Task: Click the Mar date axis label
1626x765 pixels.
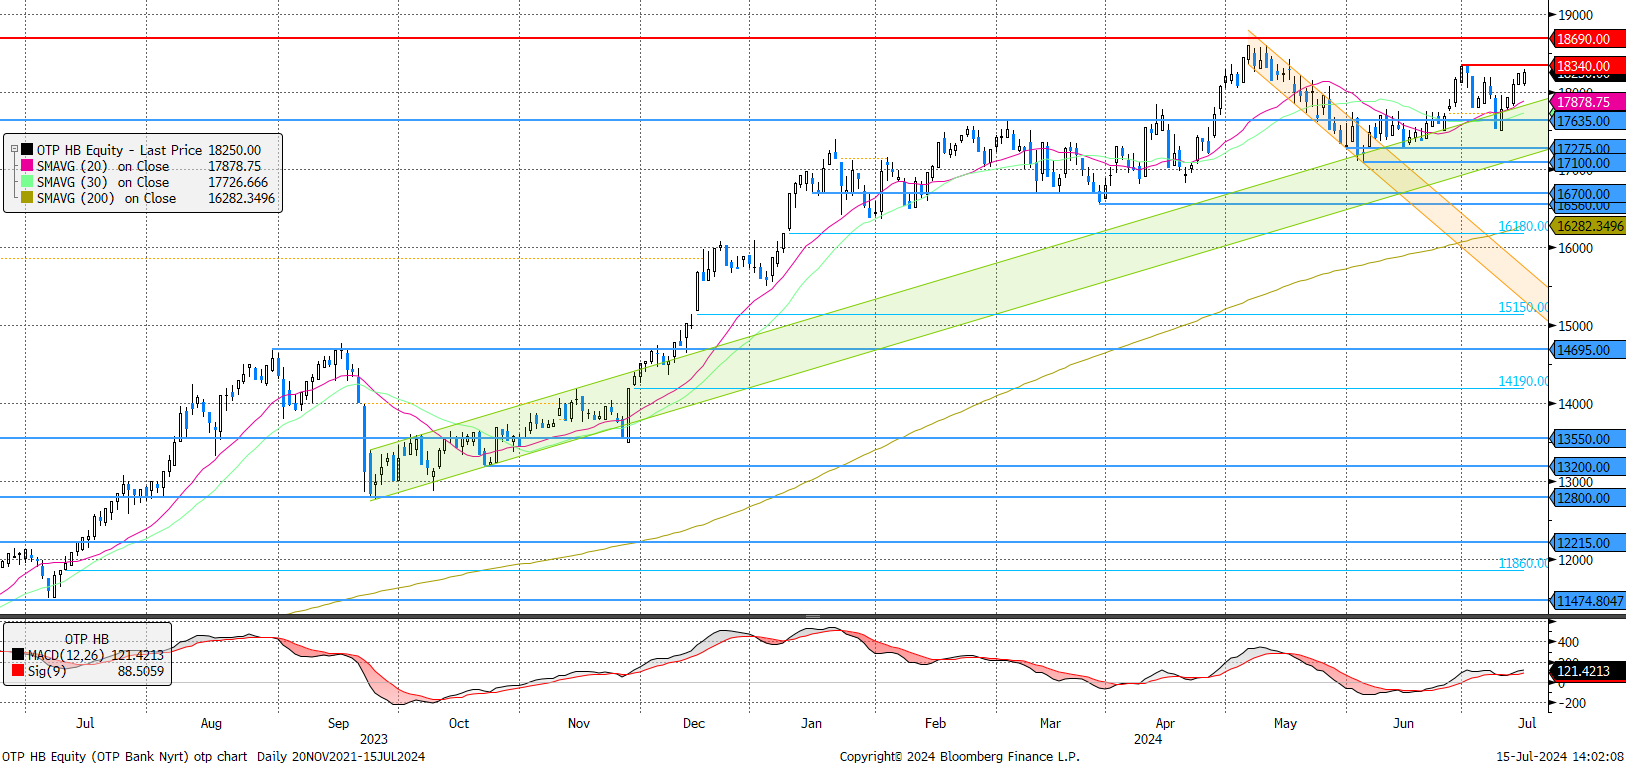Action: pyautogui.click(x=1050, y=723)
